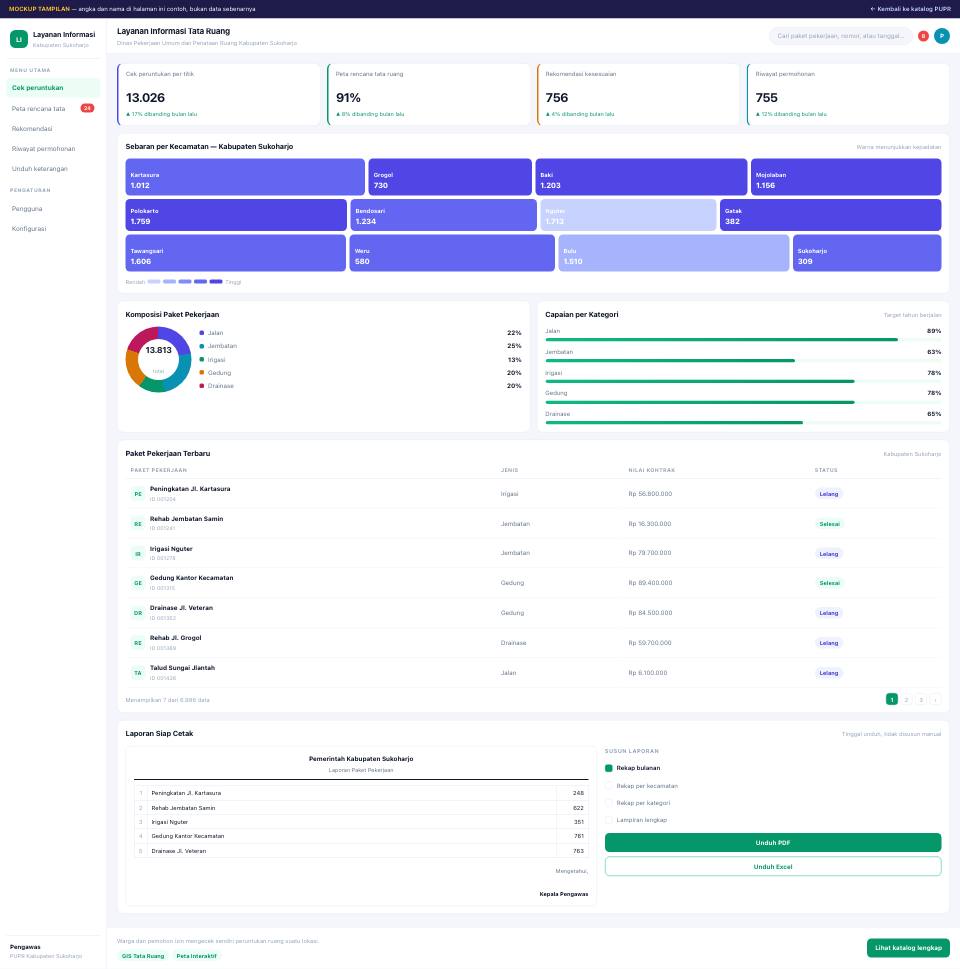Open the Rekomendasi kesesuaian 756 stat card
The height and width of the screenshot is (969, 960).
639,95
